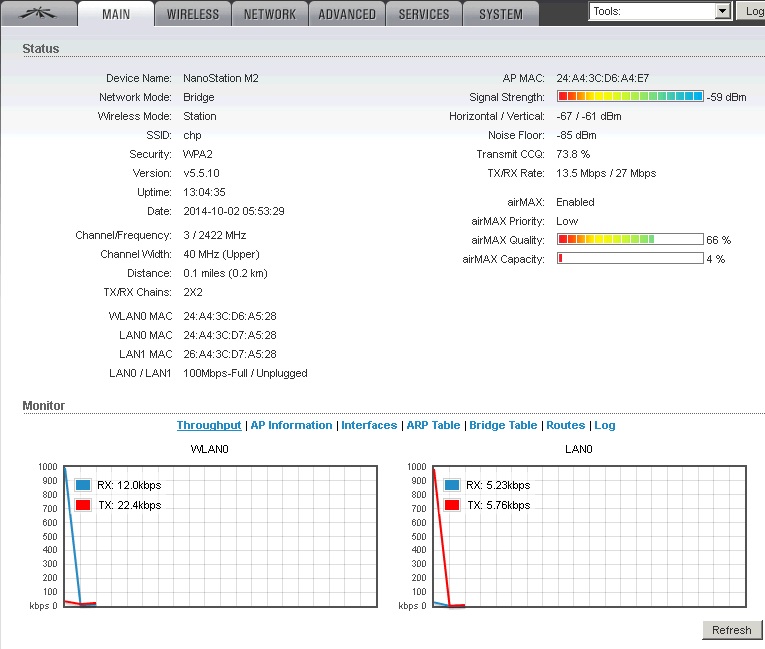Switch to the SYSTEM tab
765x649 pixels.
501,14
